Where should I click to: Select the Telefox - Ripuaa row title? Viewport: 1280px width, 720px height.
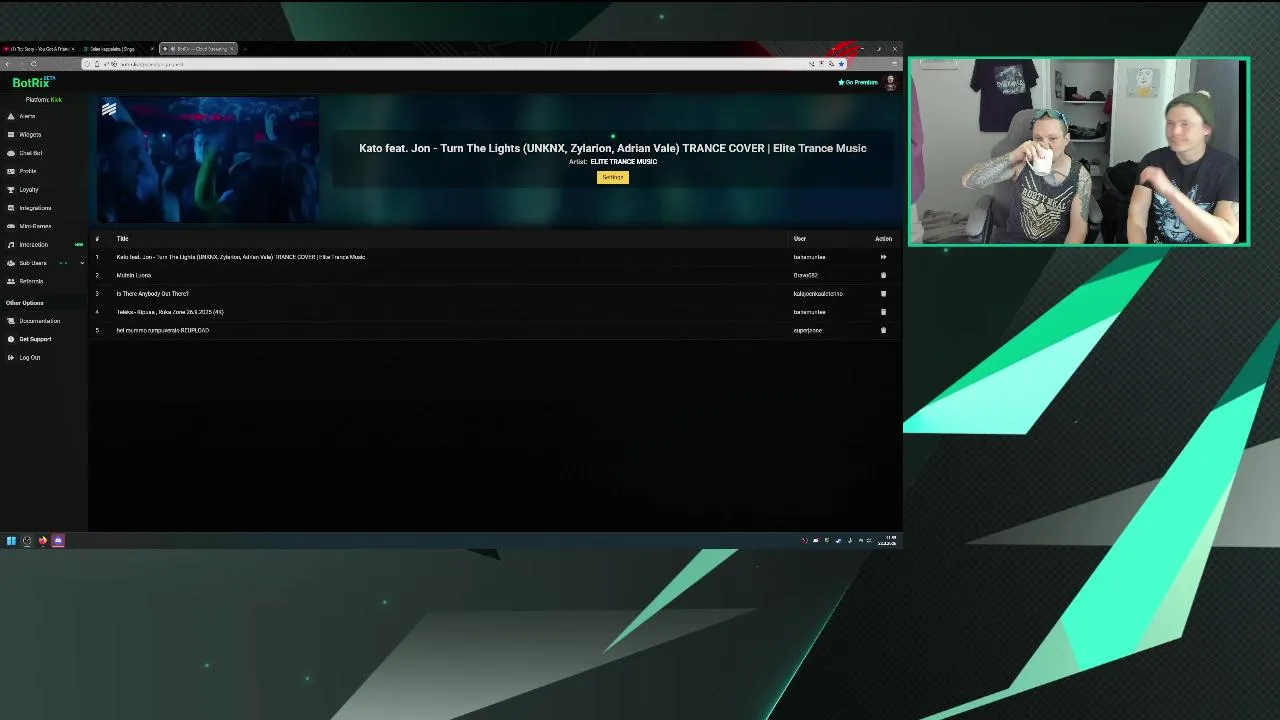pyautogui.click(x=170, y=312)
